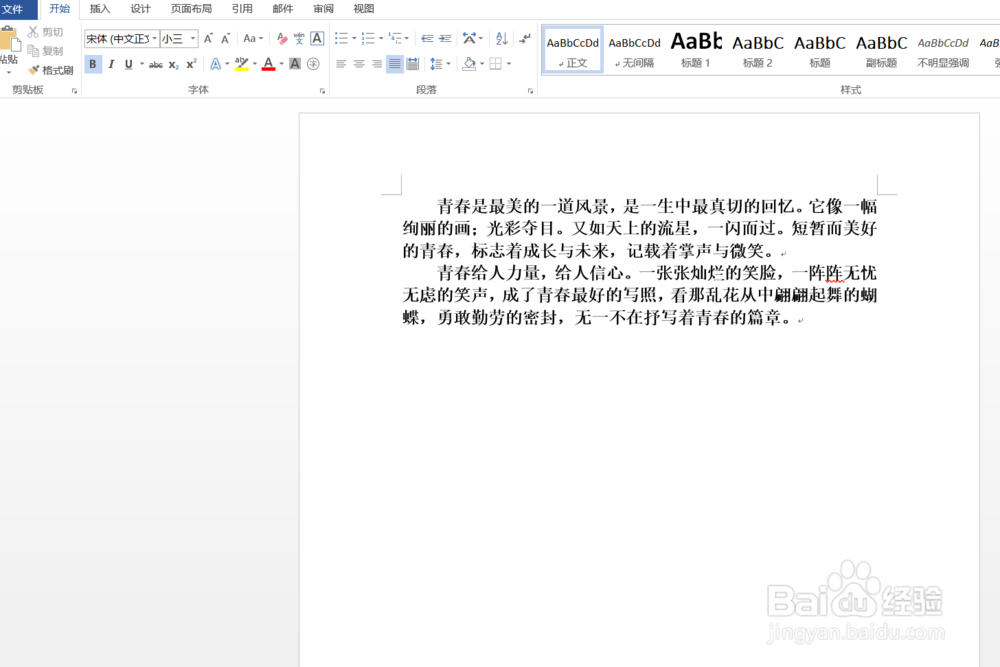Toggle show/hide paragraph marks

pyautogui.click(x=525, y=38)
